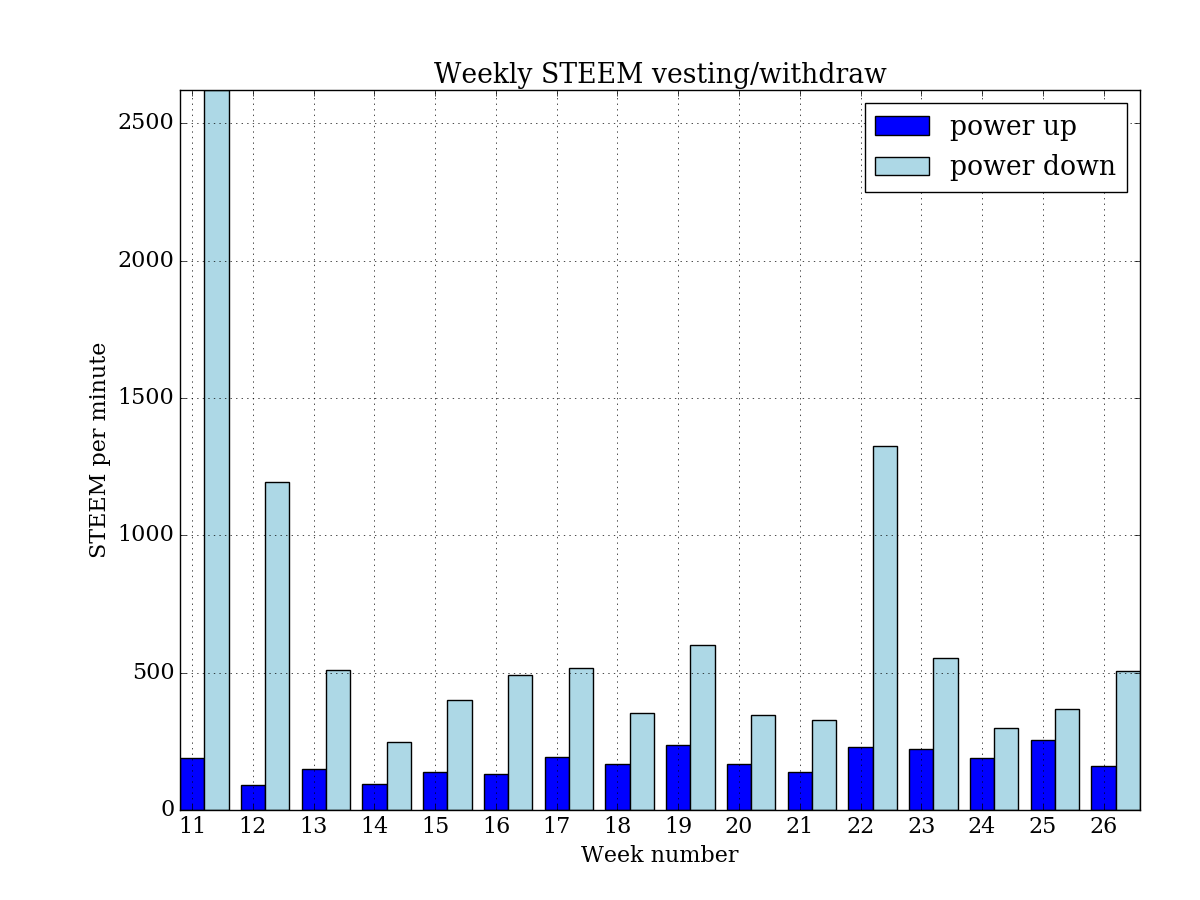Click the x-axis tick label 21
Viewport: 1200px width, 900px height.
(800, 827)
